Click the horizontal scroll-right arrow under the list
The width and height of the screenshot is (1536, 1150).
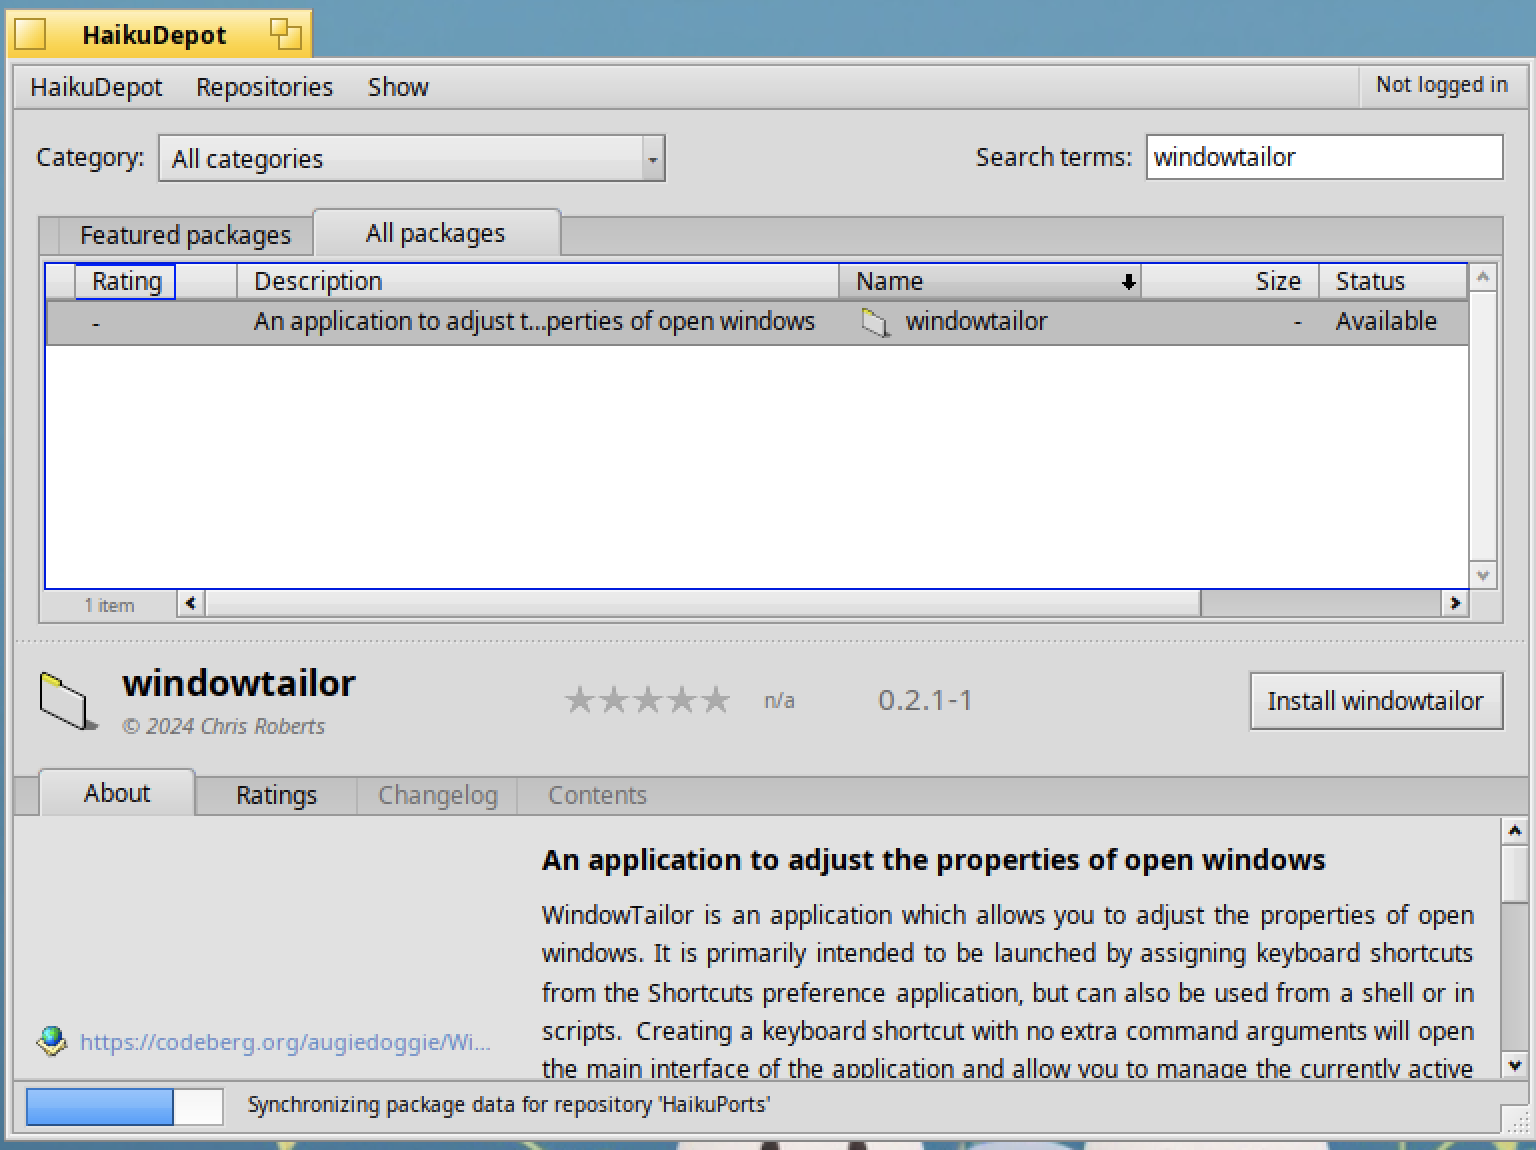coord(1455,603)
